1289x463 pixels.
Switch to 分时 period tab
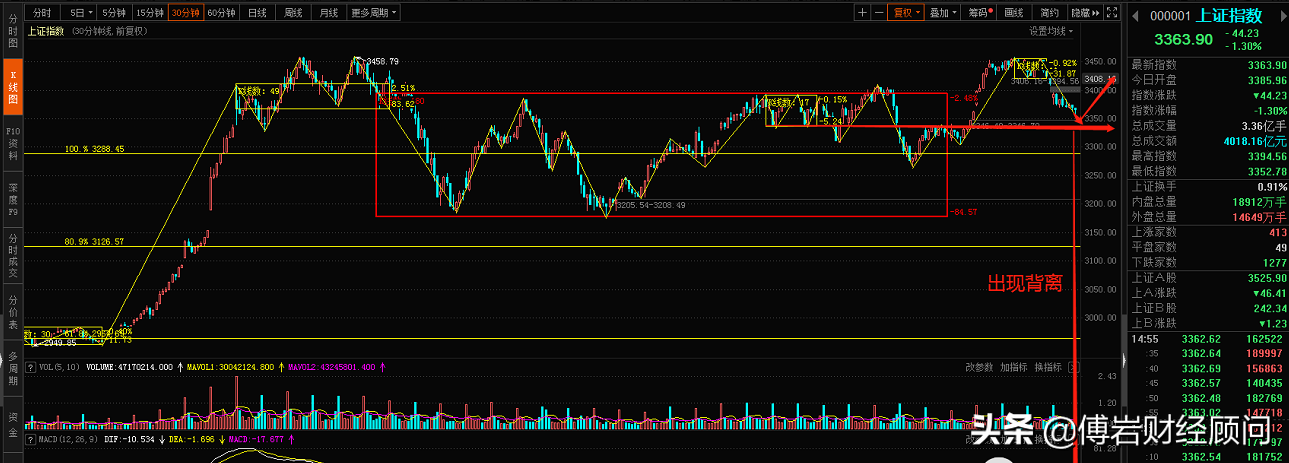[41, 13]
